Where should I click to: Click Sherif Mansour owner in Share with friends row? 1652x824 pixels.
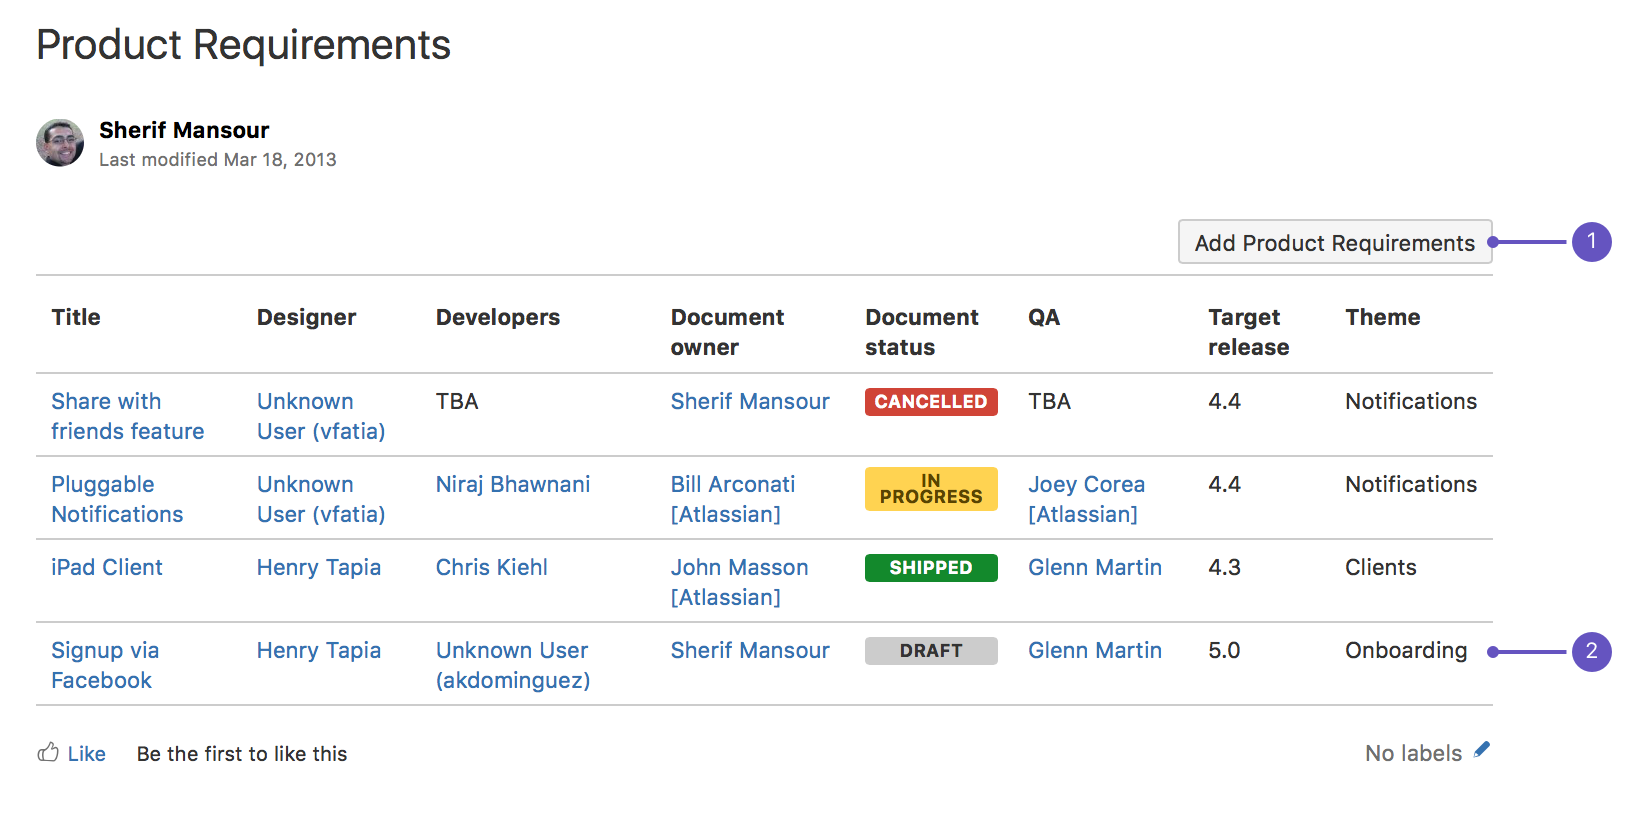click(750, 401)
